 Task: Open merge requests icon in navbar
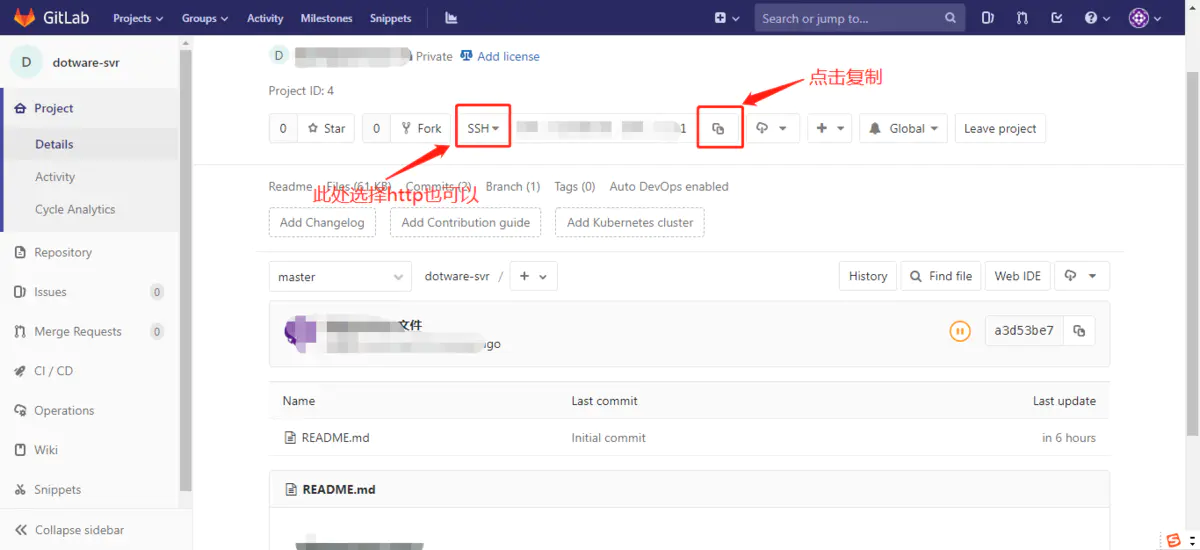1022,18
